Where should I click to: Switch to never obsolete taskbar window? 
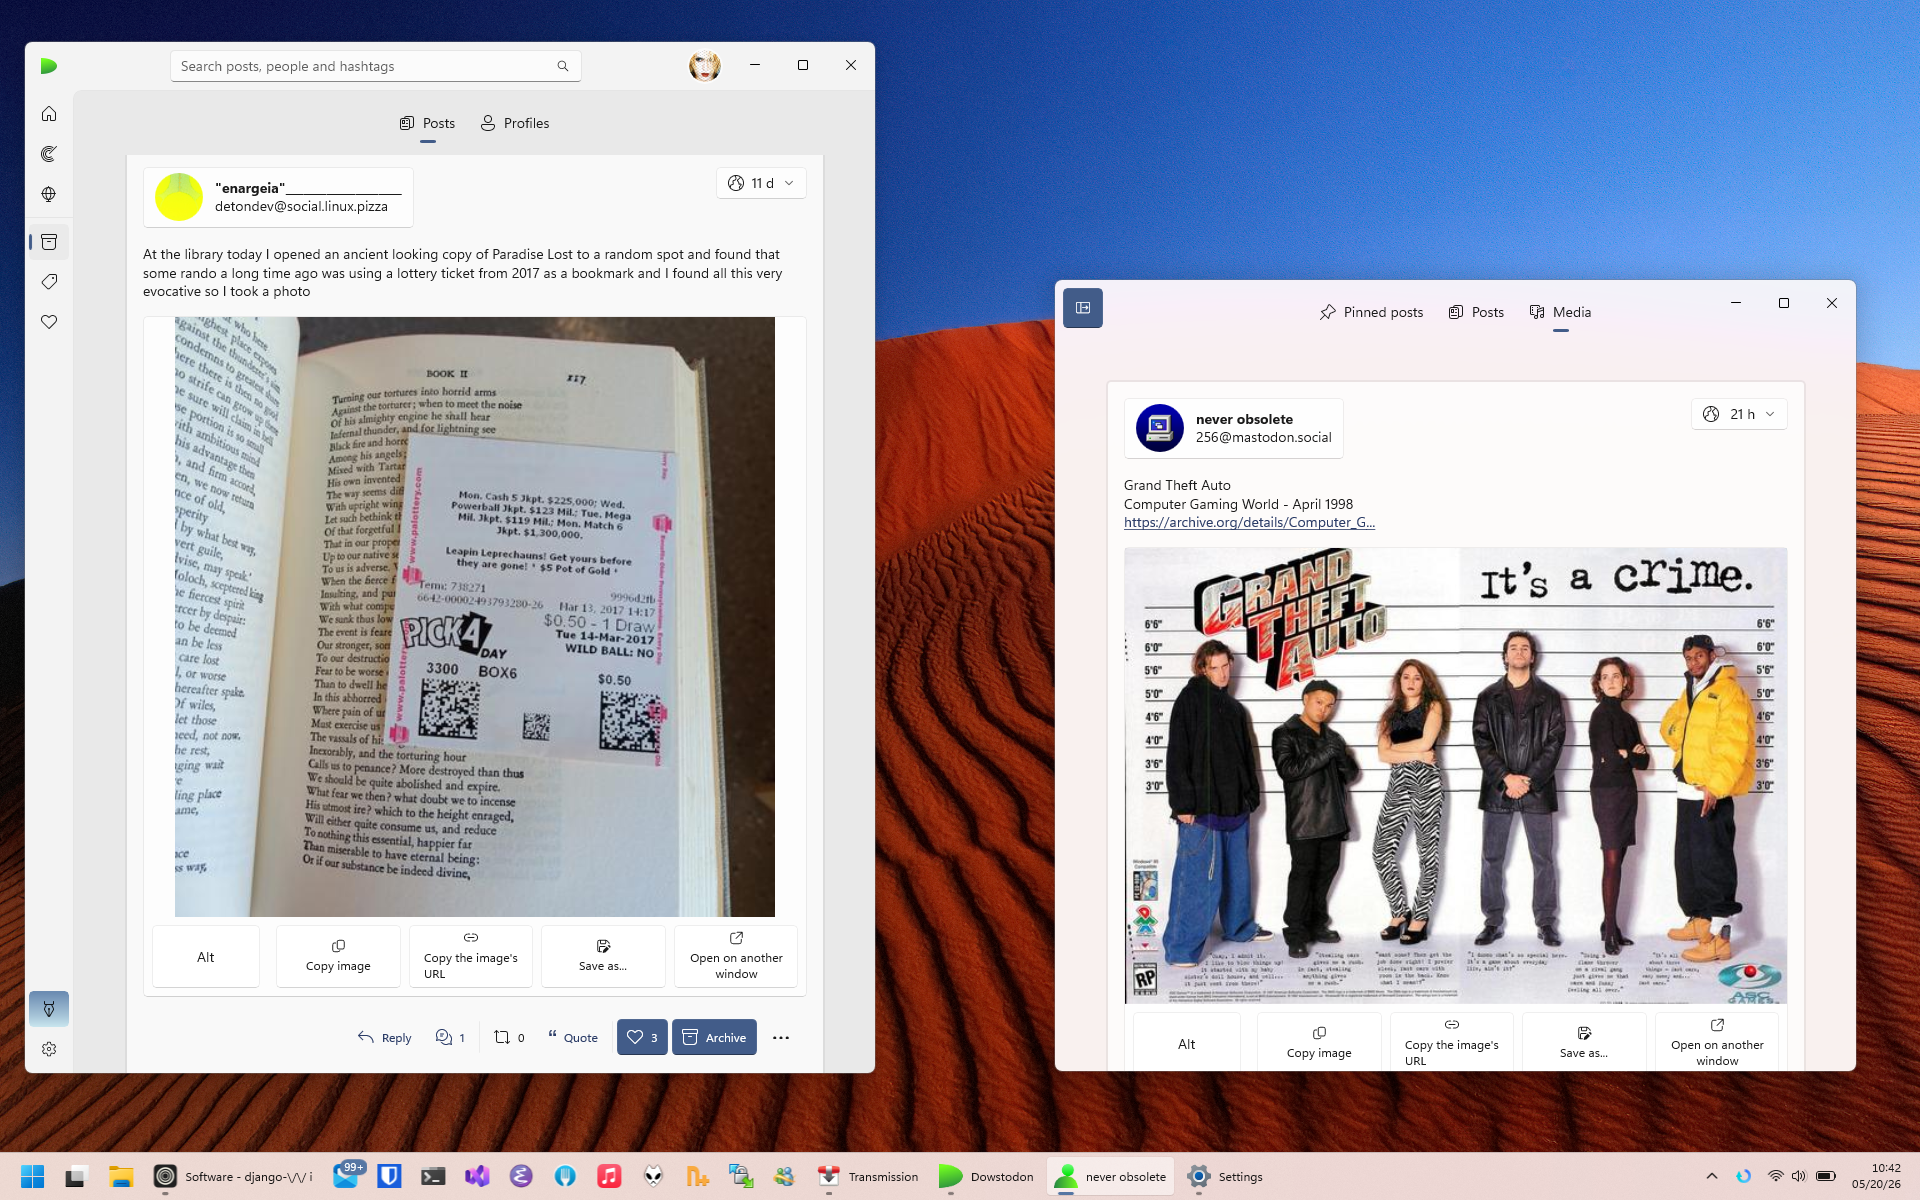[1111, 1177]
